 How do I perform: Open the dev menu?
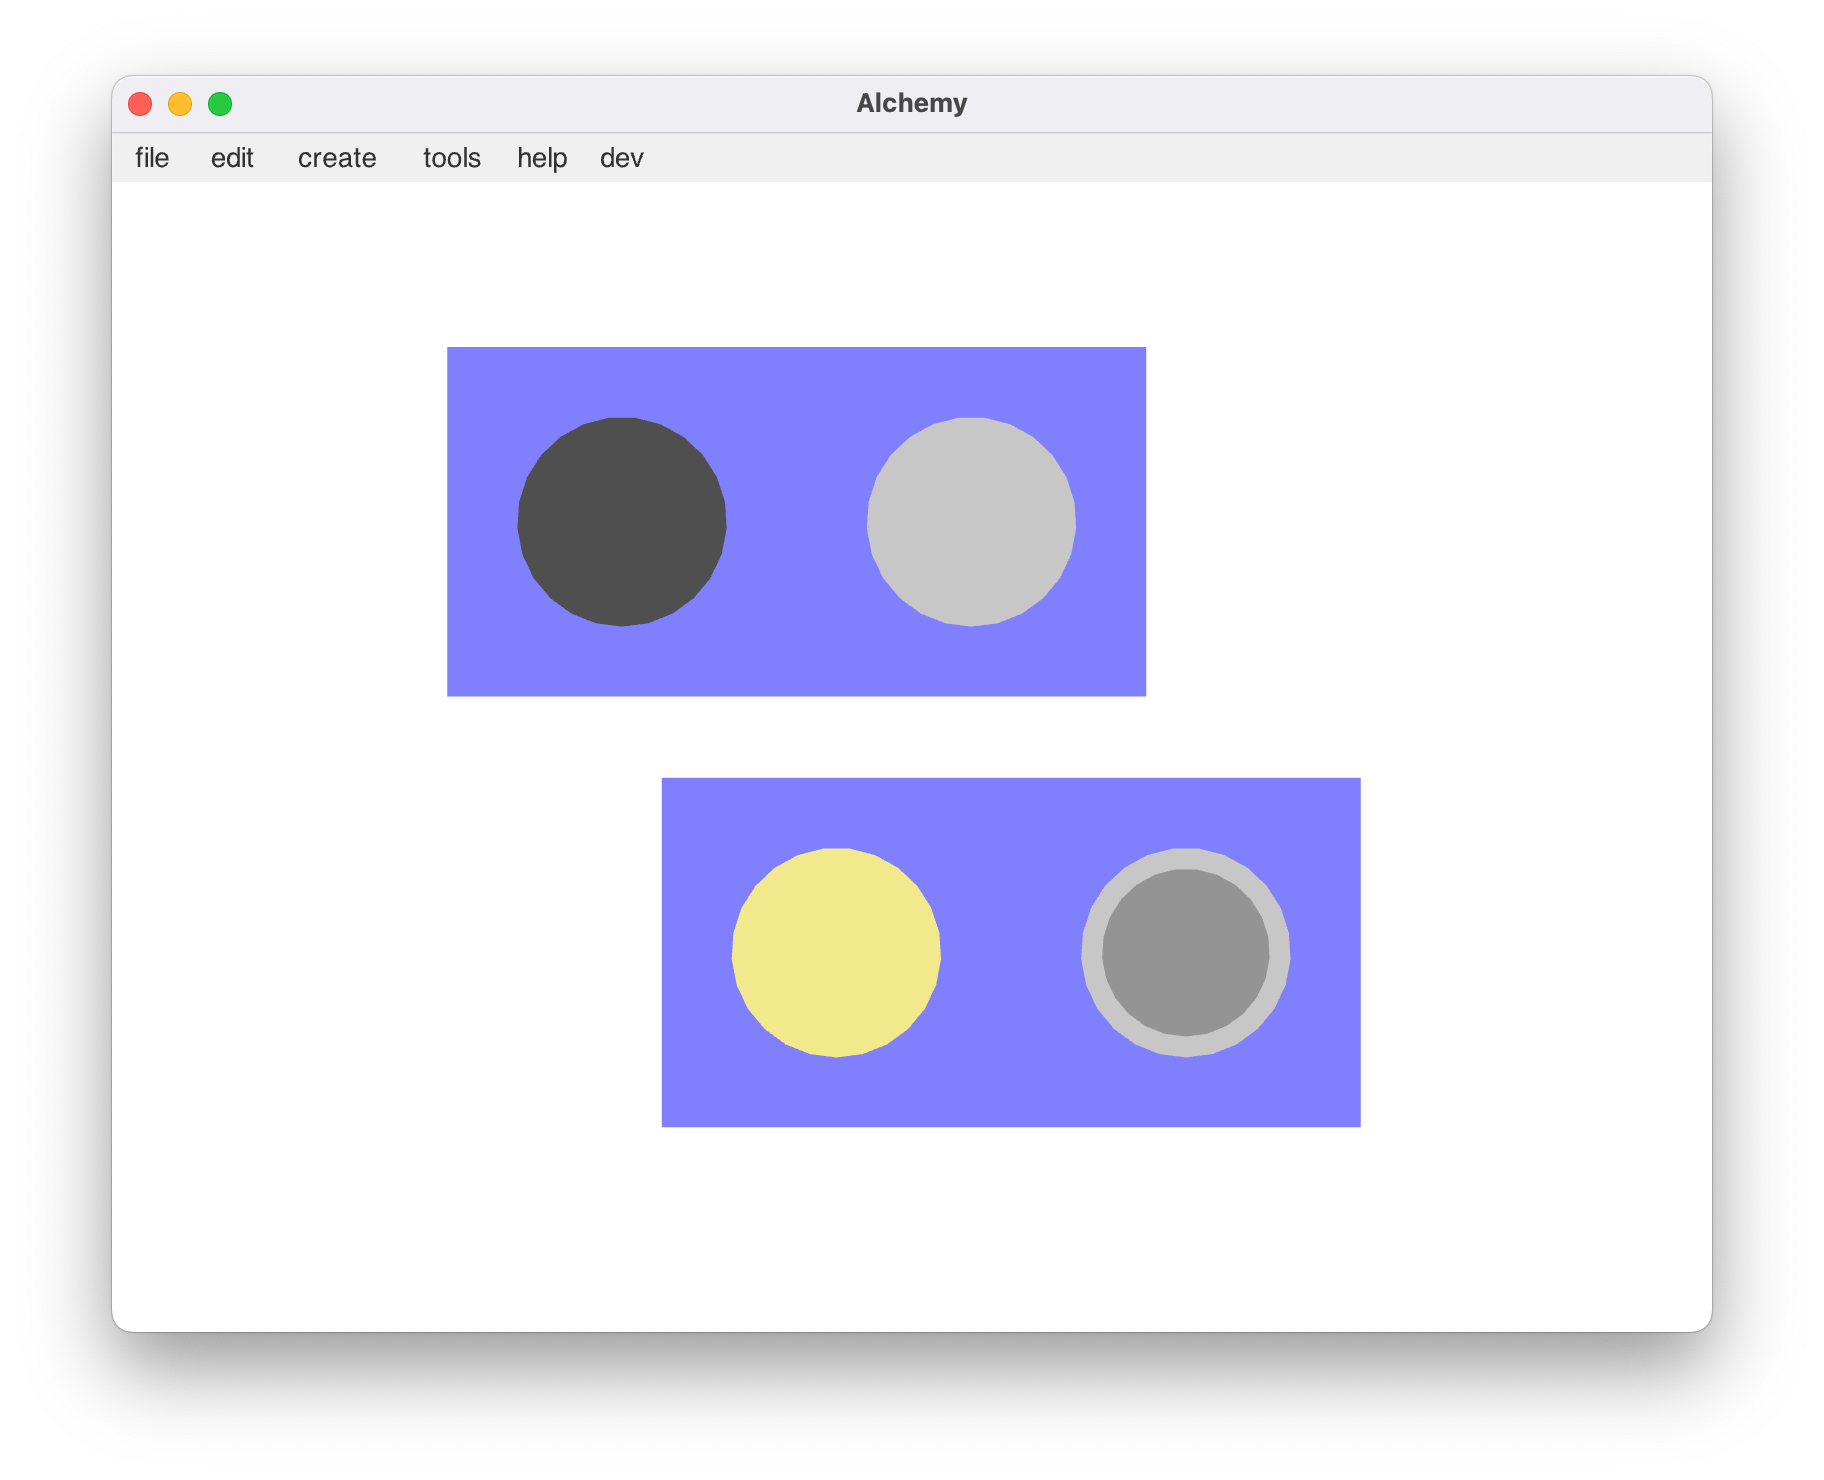621,158
